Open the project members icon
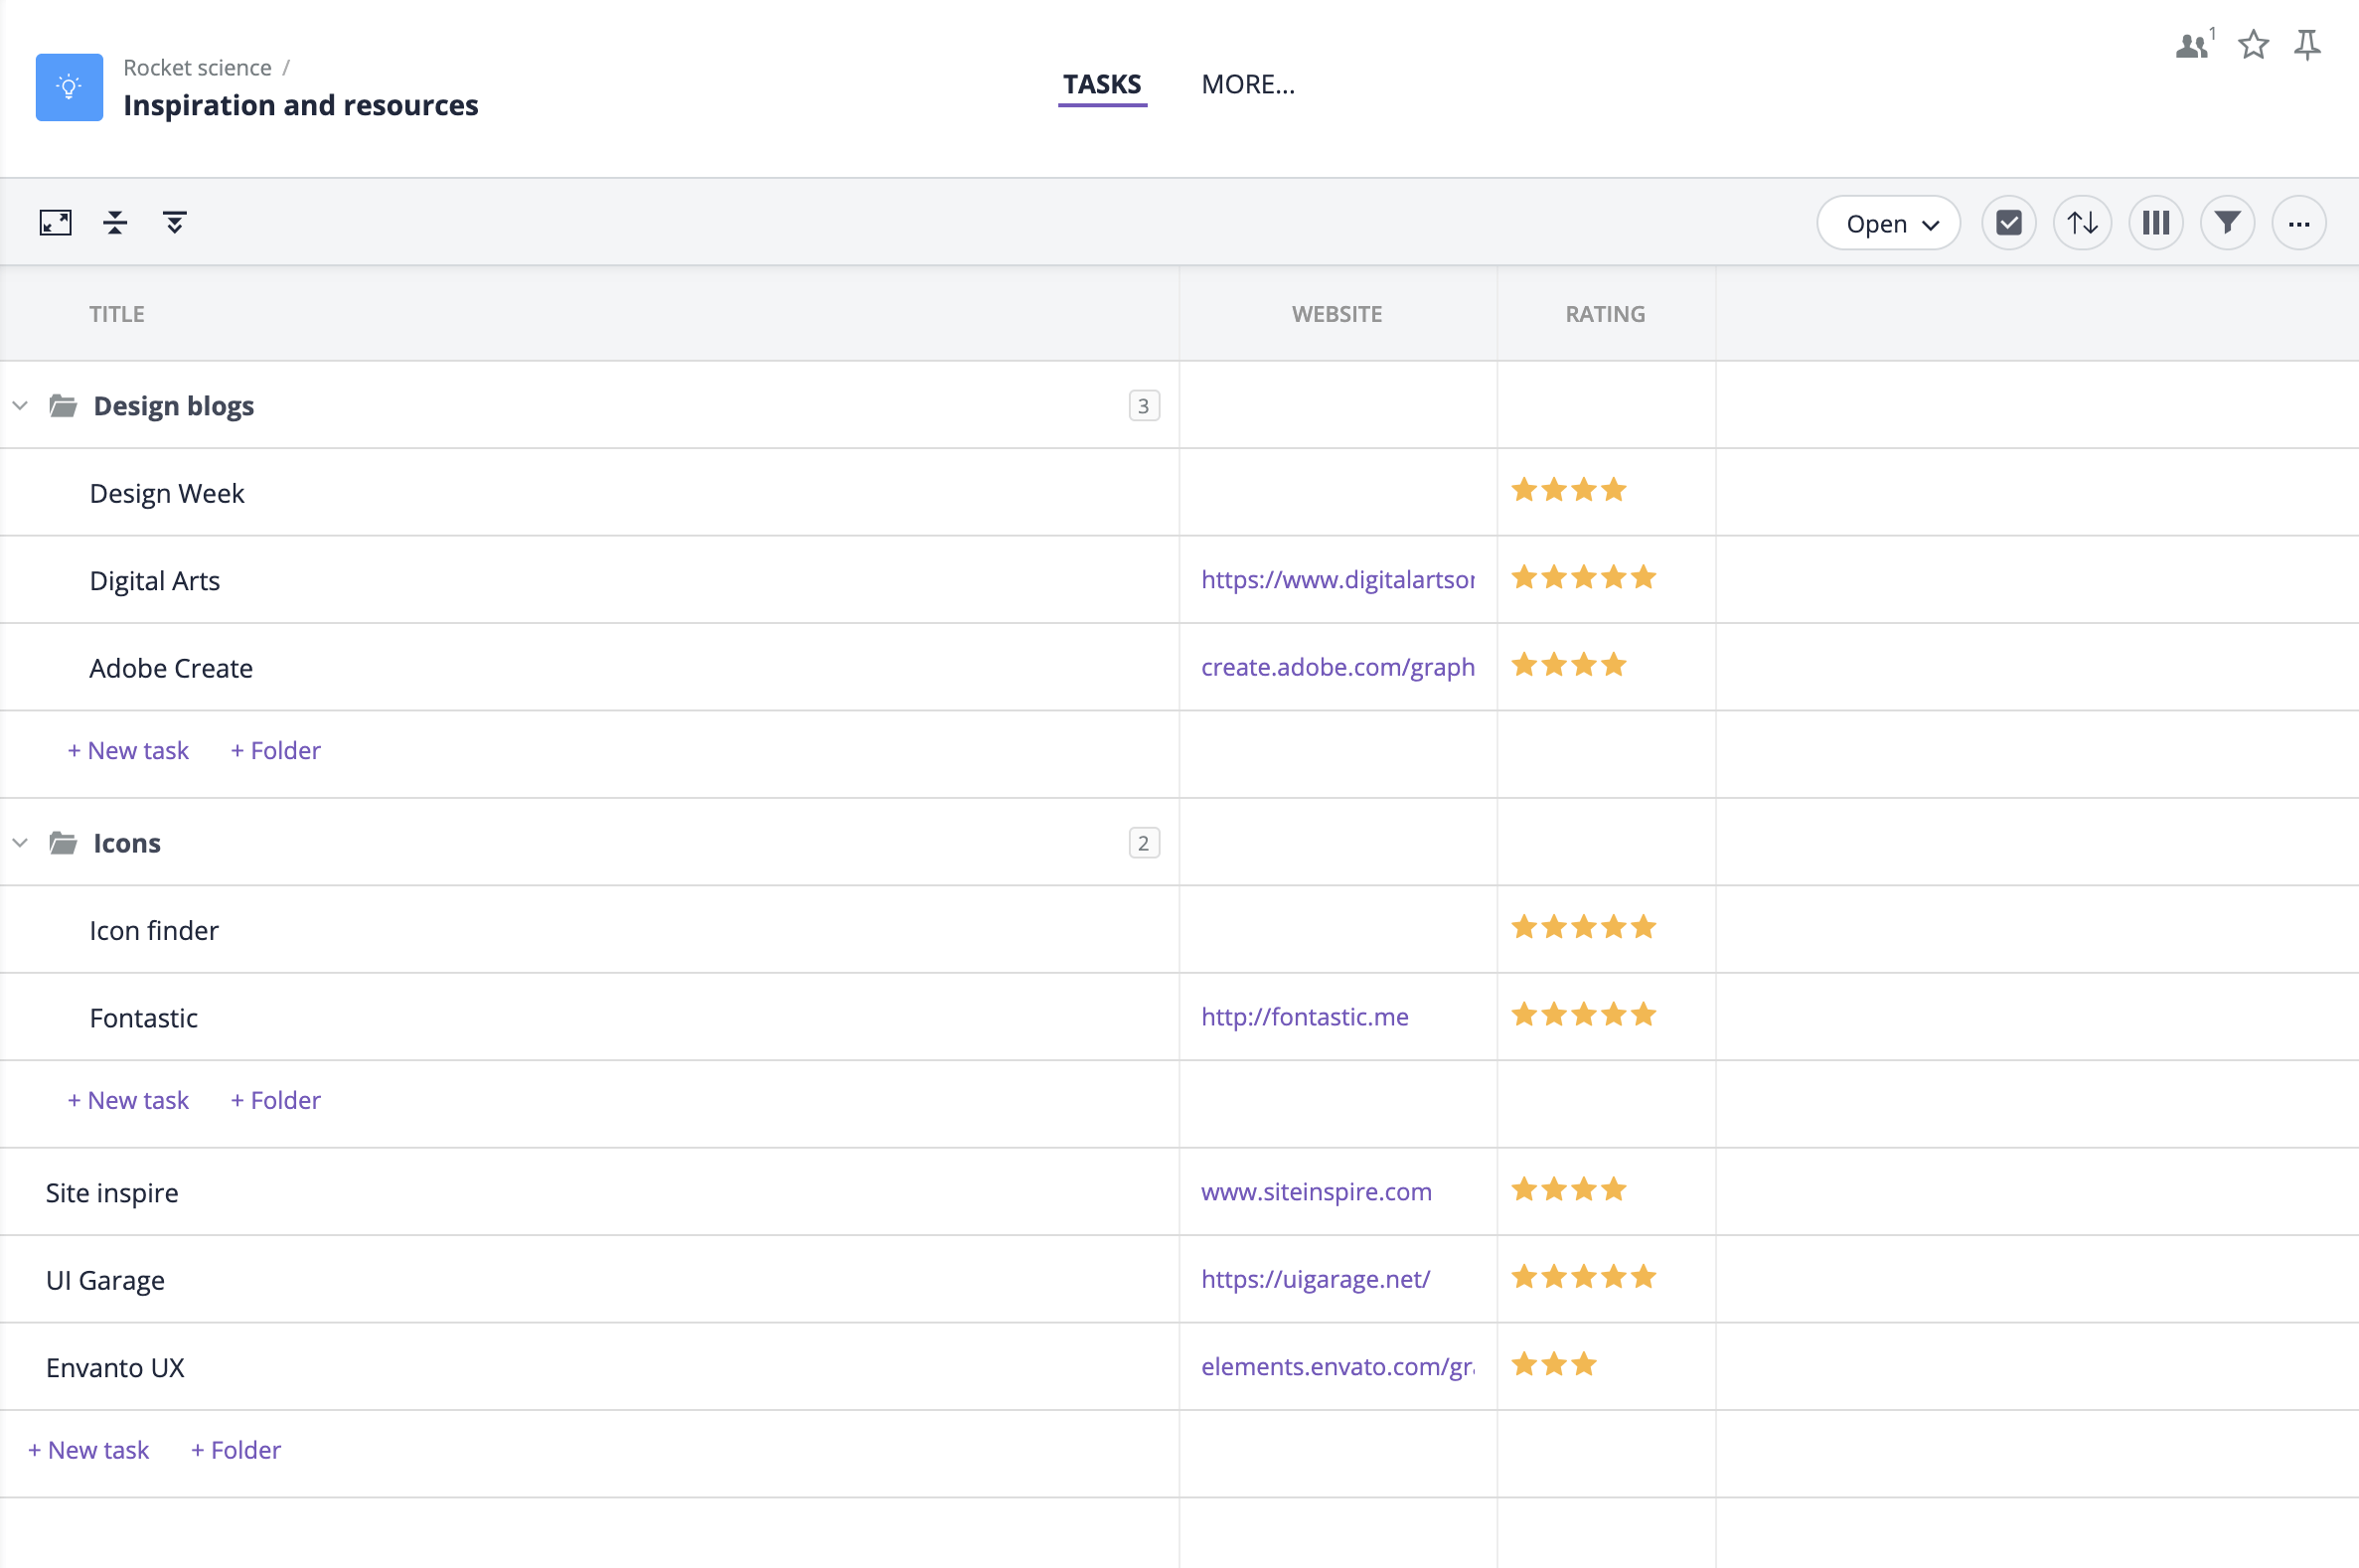The width and height of the screenshot is (2359, 1568). click(x=2194, y=45)
